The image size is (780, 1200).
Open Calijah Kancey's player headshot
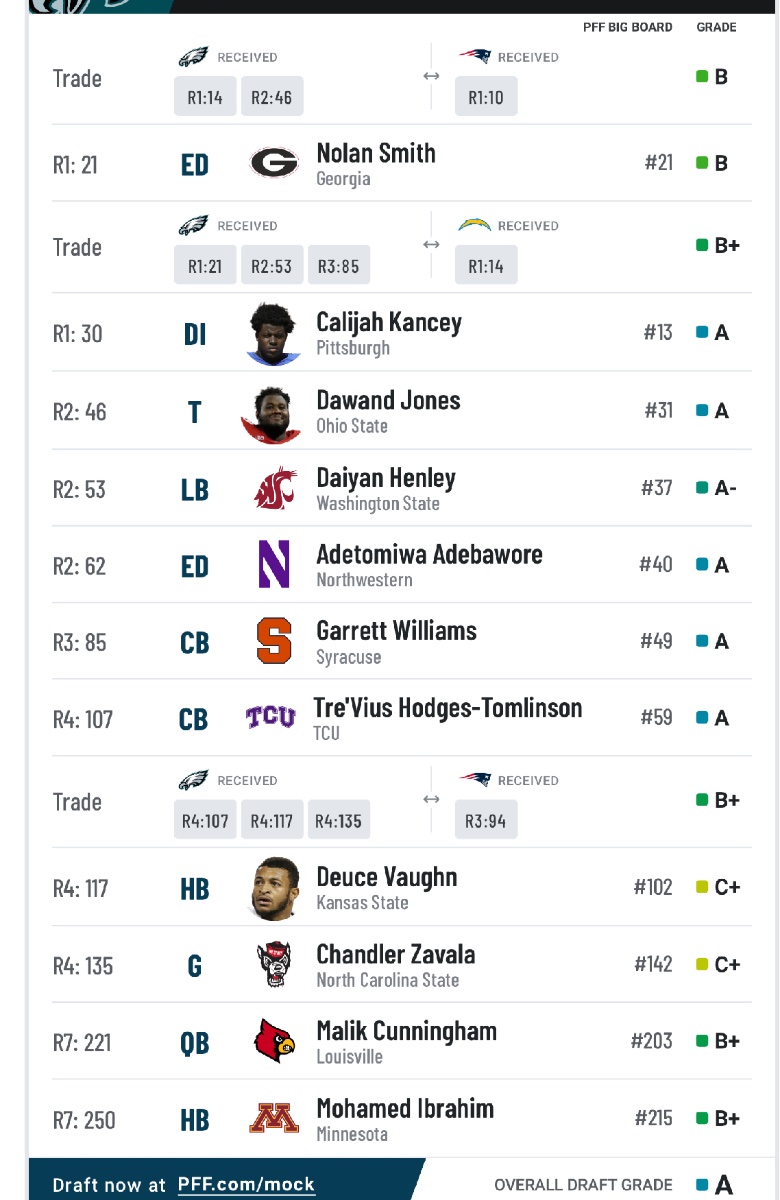click(x=273, y=334)
